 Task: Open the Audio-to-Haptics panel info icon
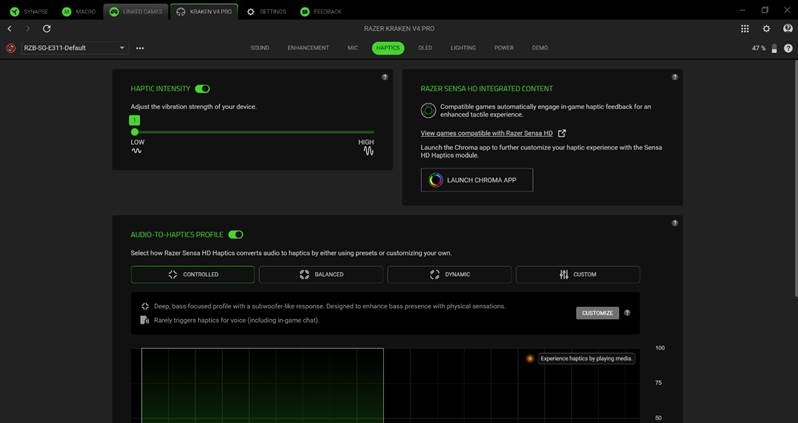tap(675, 223)
